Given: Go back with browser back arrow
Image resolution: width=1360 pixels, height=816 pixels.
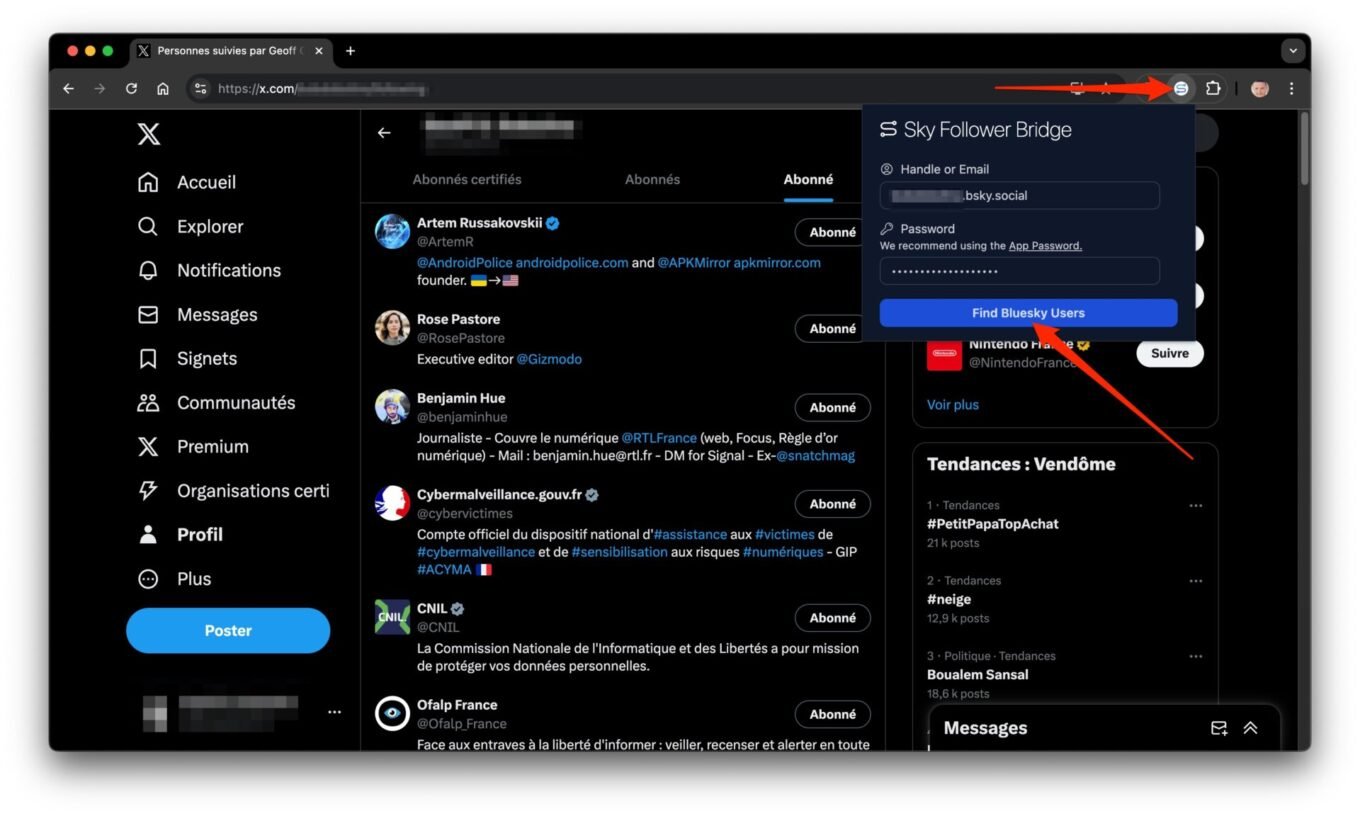Looking at the screenshot, I should pyautogui.click(x=68, y=89).
